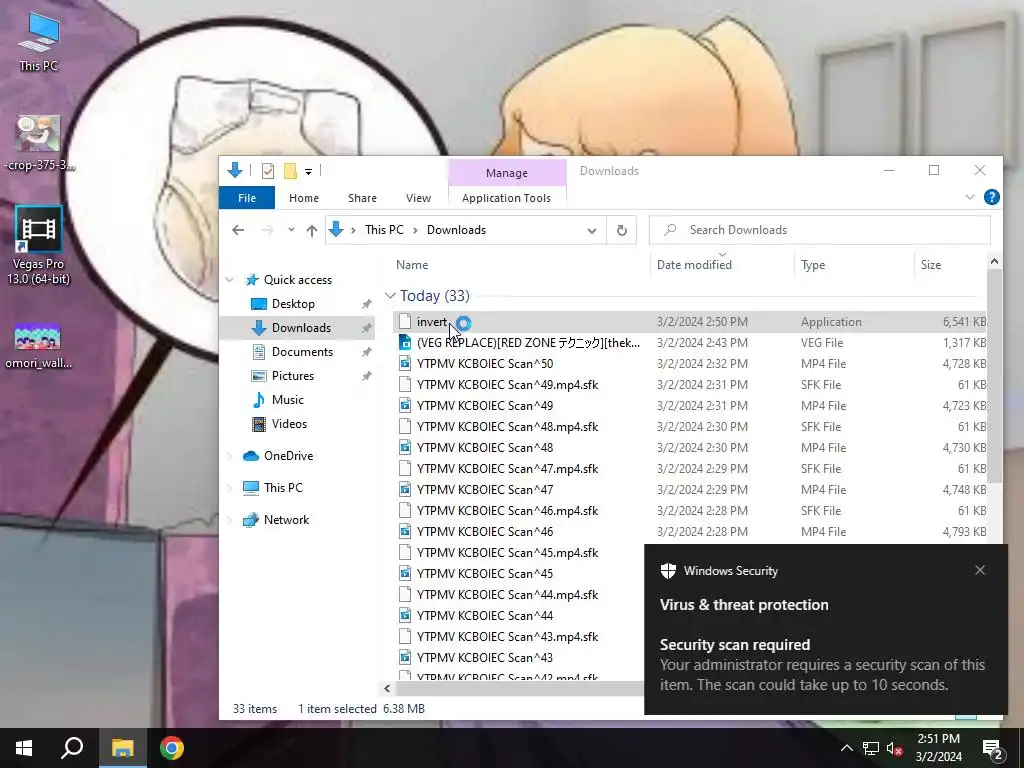Click the vertical scrollbar in file list
This screenshot has height=768, width=1024.
click(x=994, y=377)
